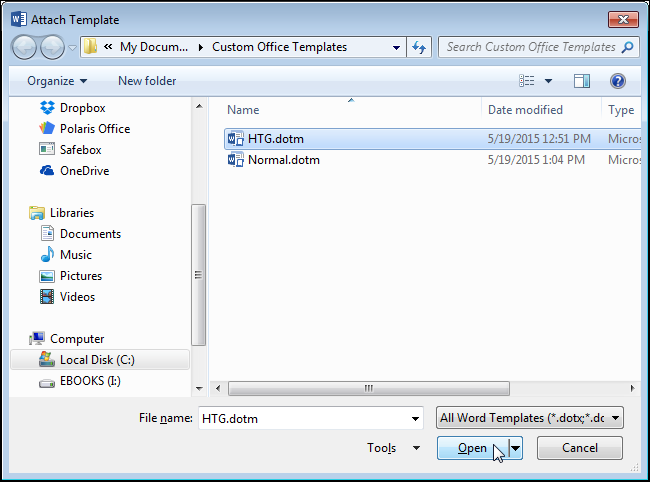Select Dropbox in navigation pane
Image resolution: width=650 pixels, height=482 pixels.
73,108
